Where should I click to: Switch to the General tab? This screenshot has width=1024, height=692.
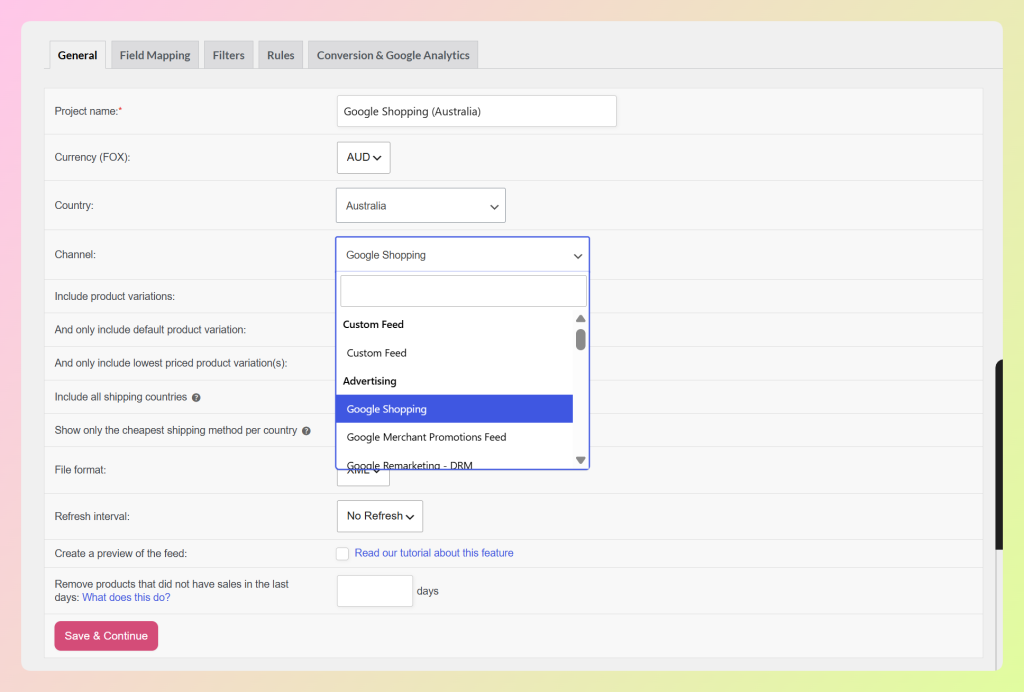(77, 55)
